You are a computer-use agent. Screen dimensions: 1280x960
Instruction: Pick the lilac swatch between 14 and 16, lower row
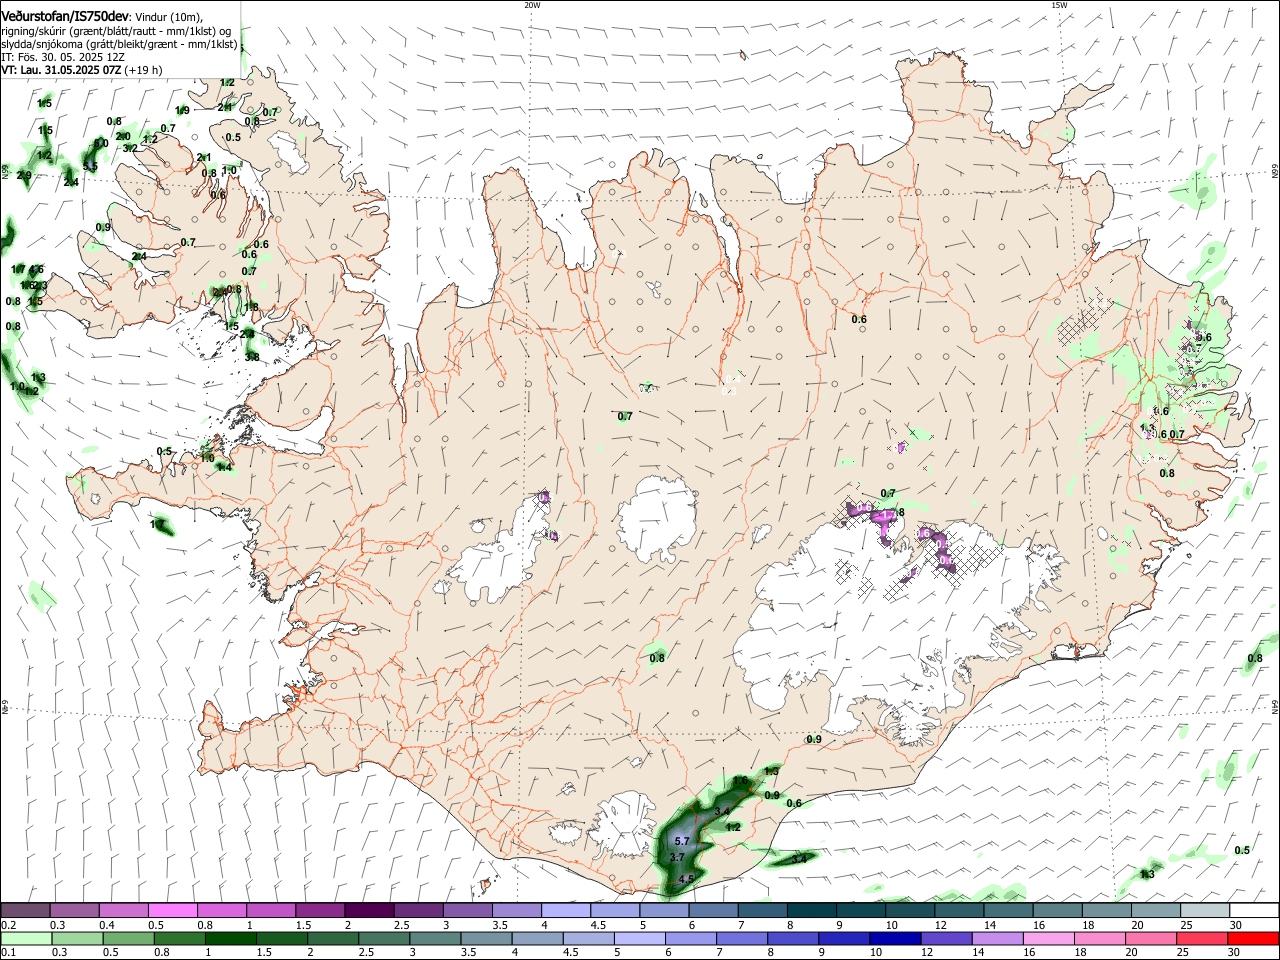click(x=997, y=939)
